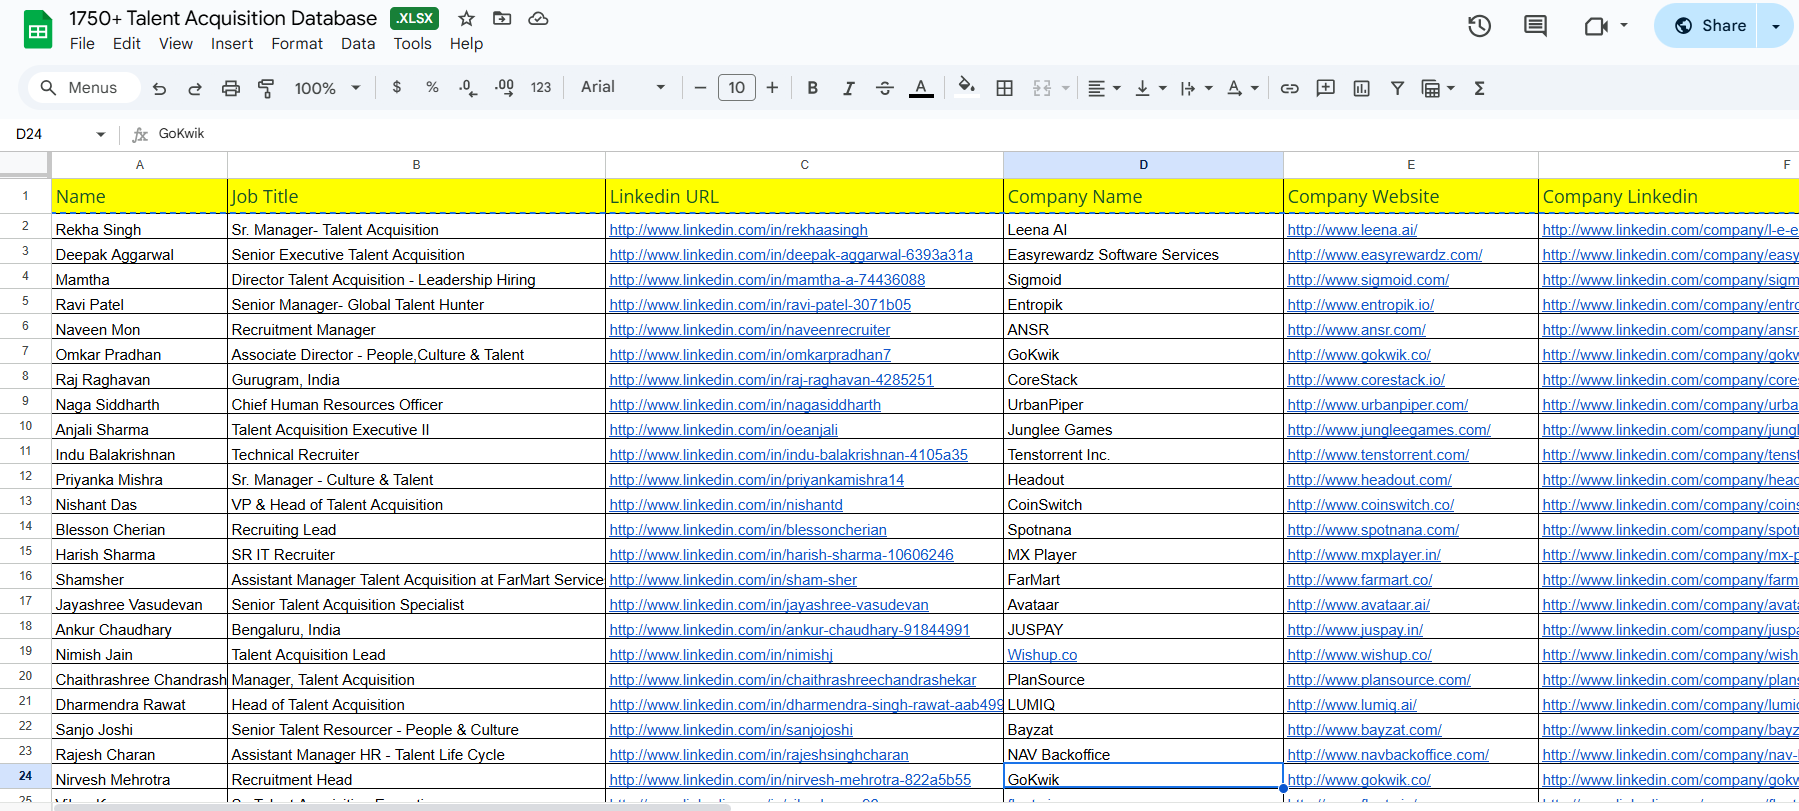Open the Edit menu
Viewport: 1799px width, 811px height.
(127, 44)
